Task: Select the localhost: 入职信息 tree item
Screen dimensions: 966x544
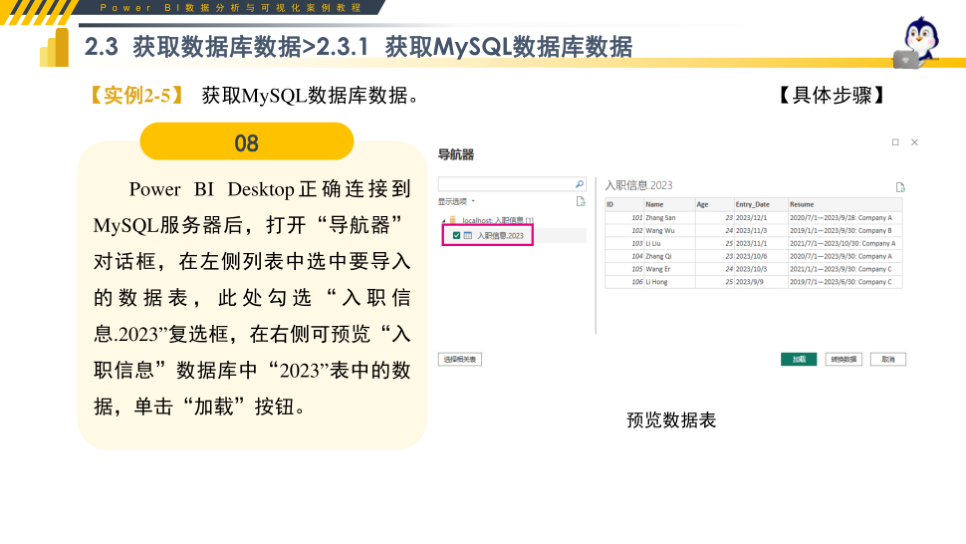Action: [x=498, y=221]
